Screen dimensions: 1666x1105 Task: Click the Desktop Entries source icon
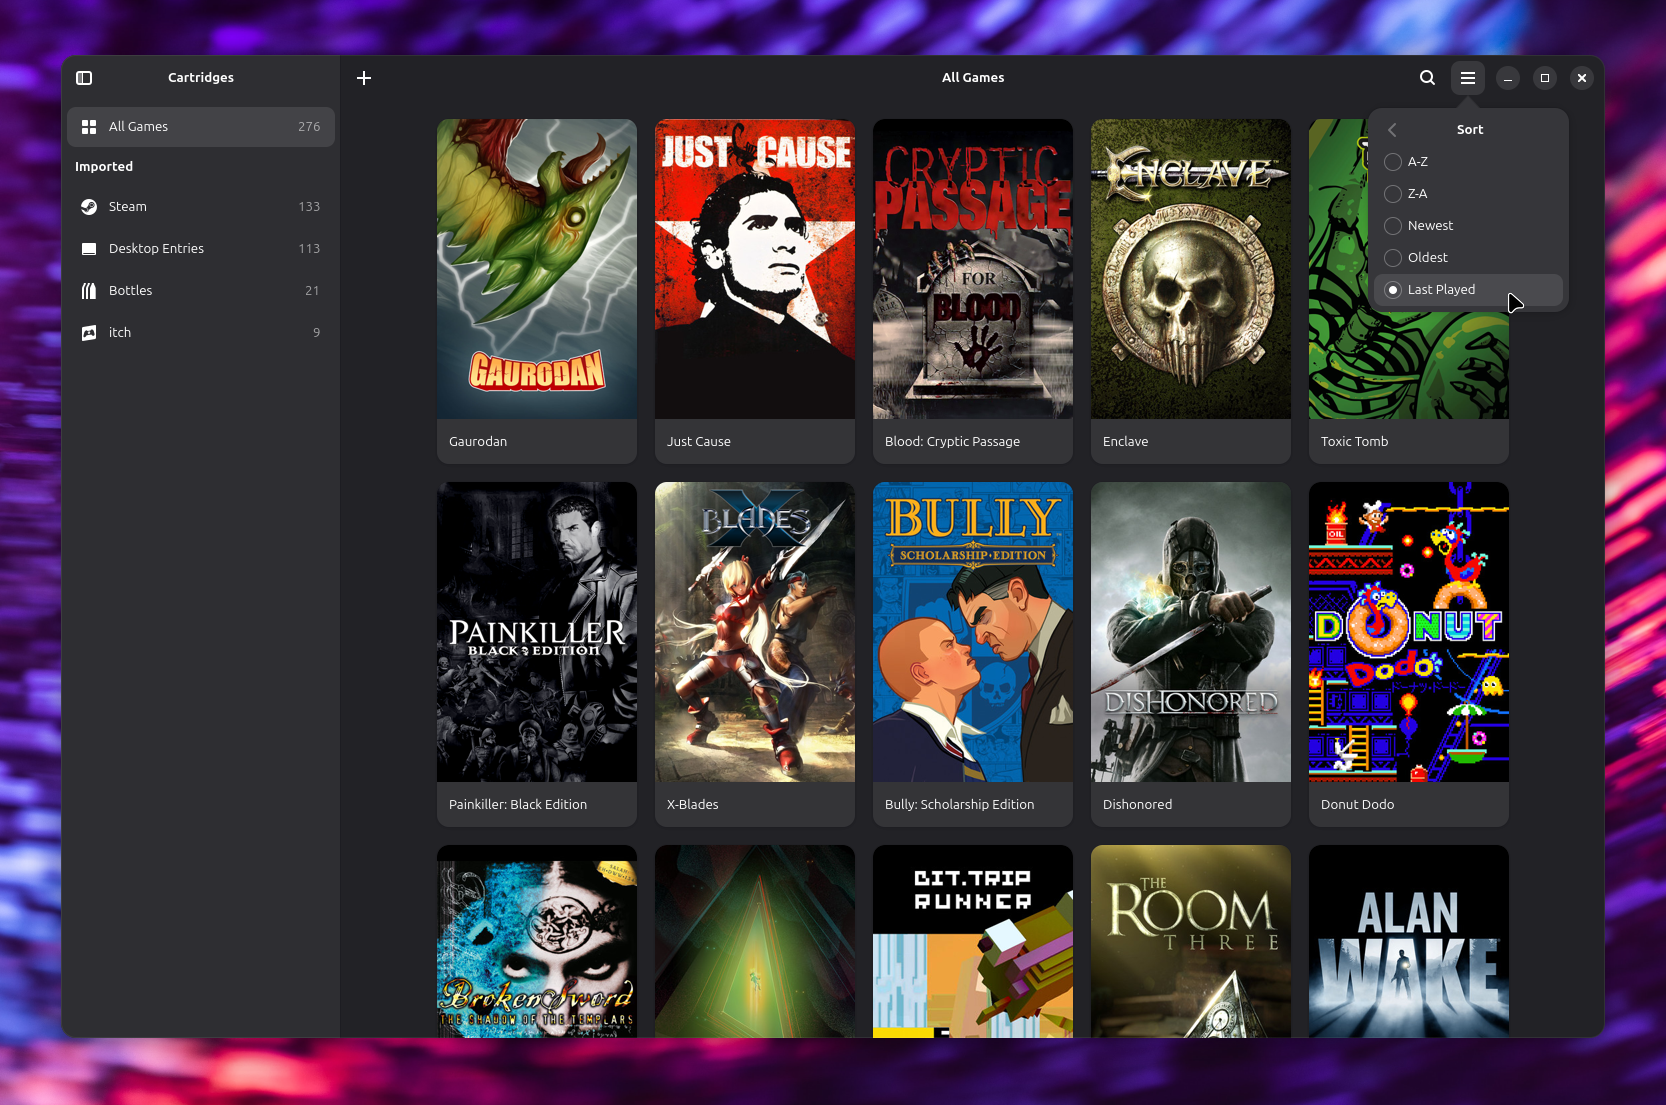pos(89,249)
